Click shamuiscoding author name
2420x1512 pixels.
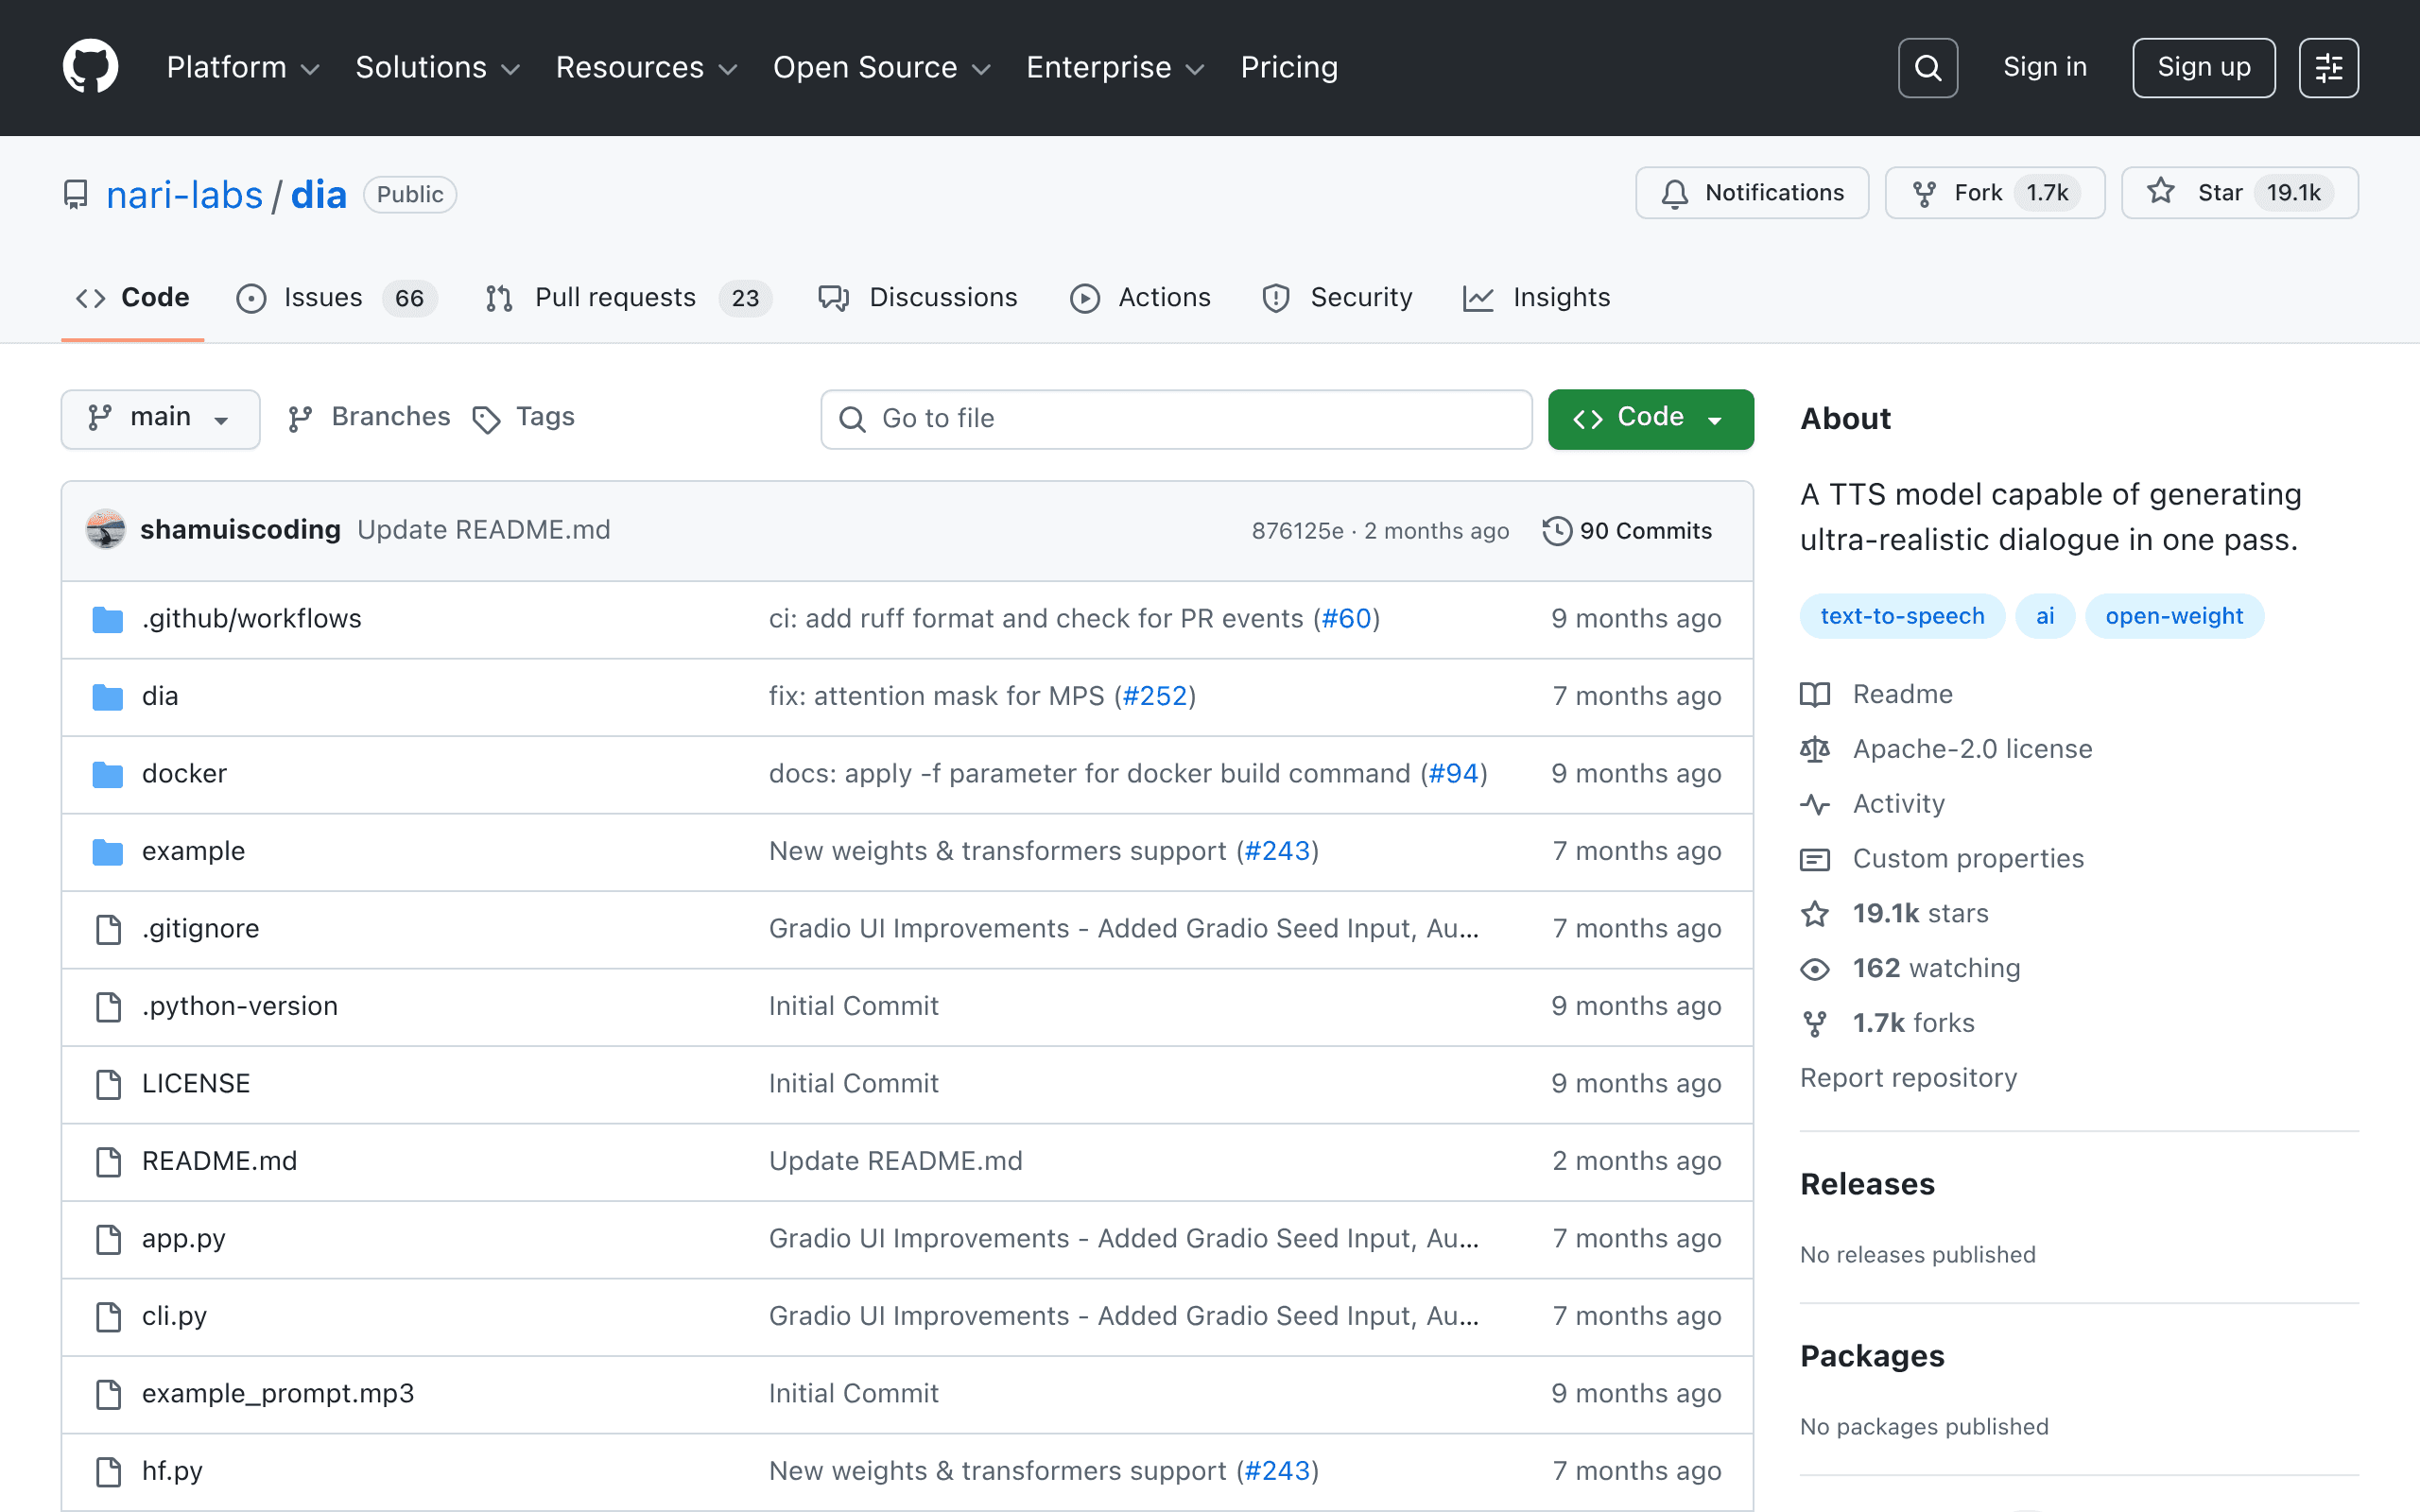(240, 529)
